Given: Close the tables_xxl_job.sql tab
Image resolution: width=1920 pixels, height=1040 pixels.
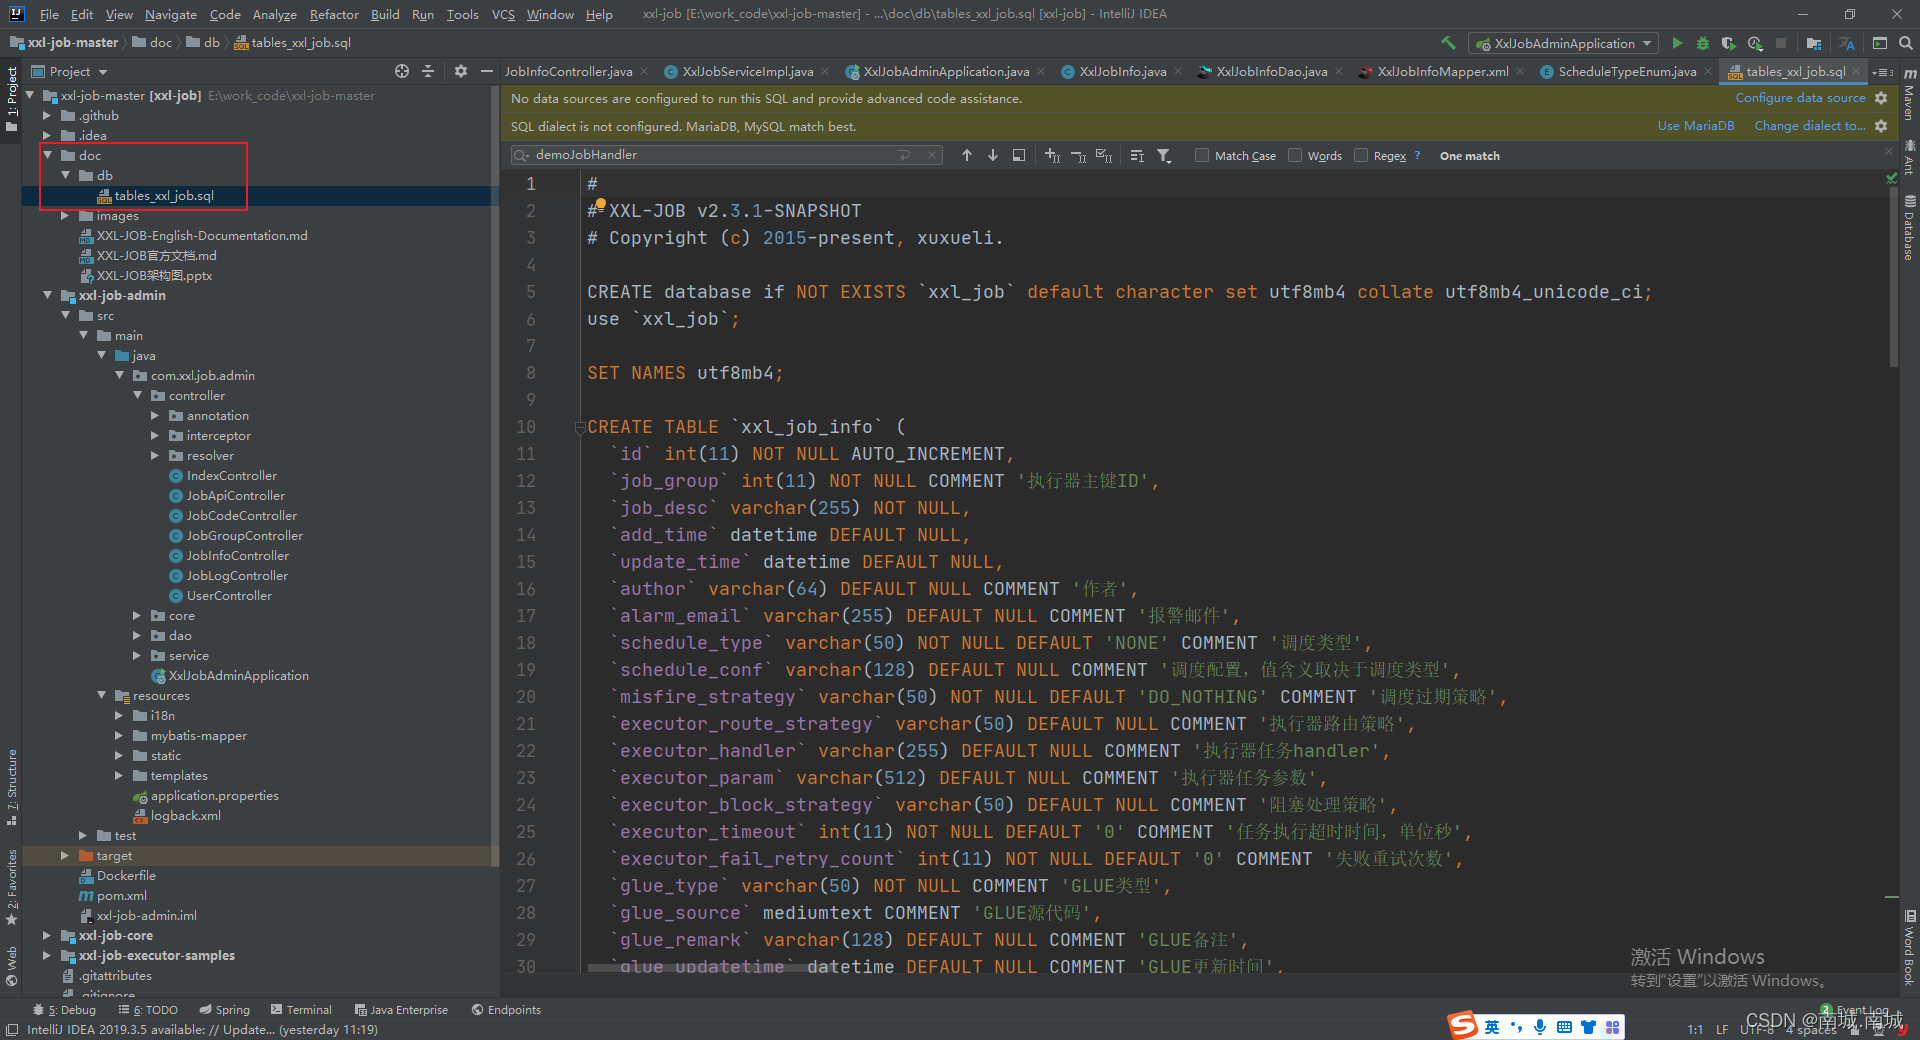Looking at the screenshot, I should 1857,72.
